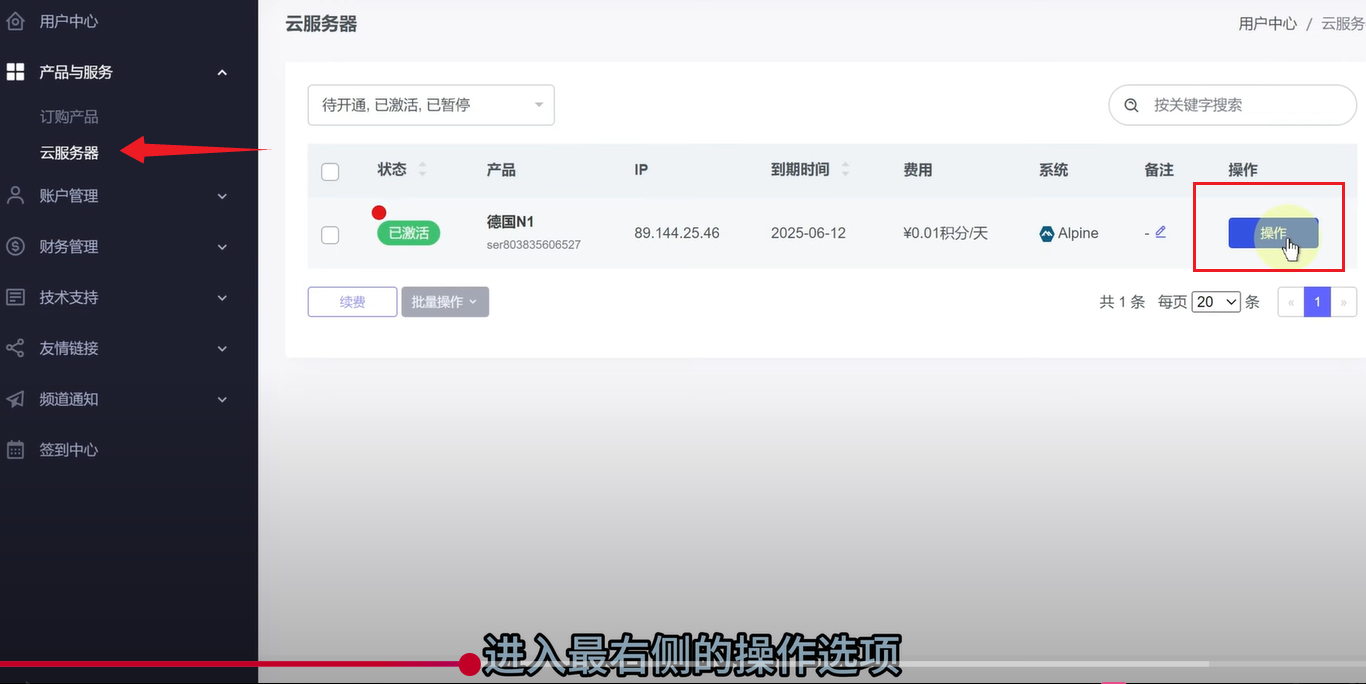Expand the 财务管理 menu chevron
The image size is (1366, 684).
click(x=222, y=247)
